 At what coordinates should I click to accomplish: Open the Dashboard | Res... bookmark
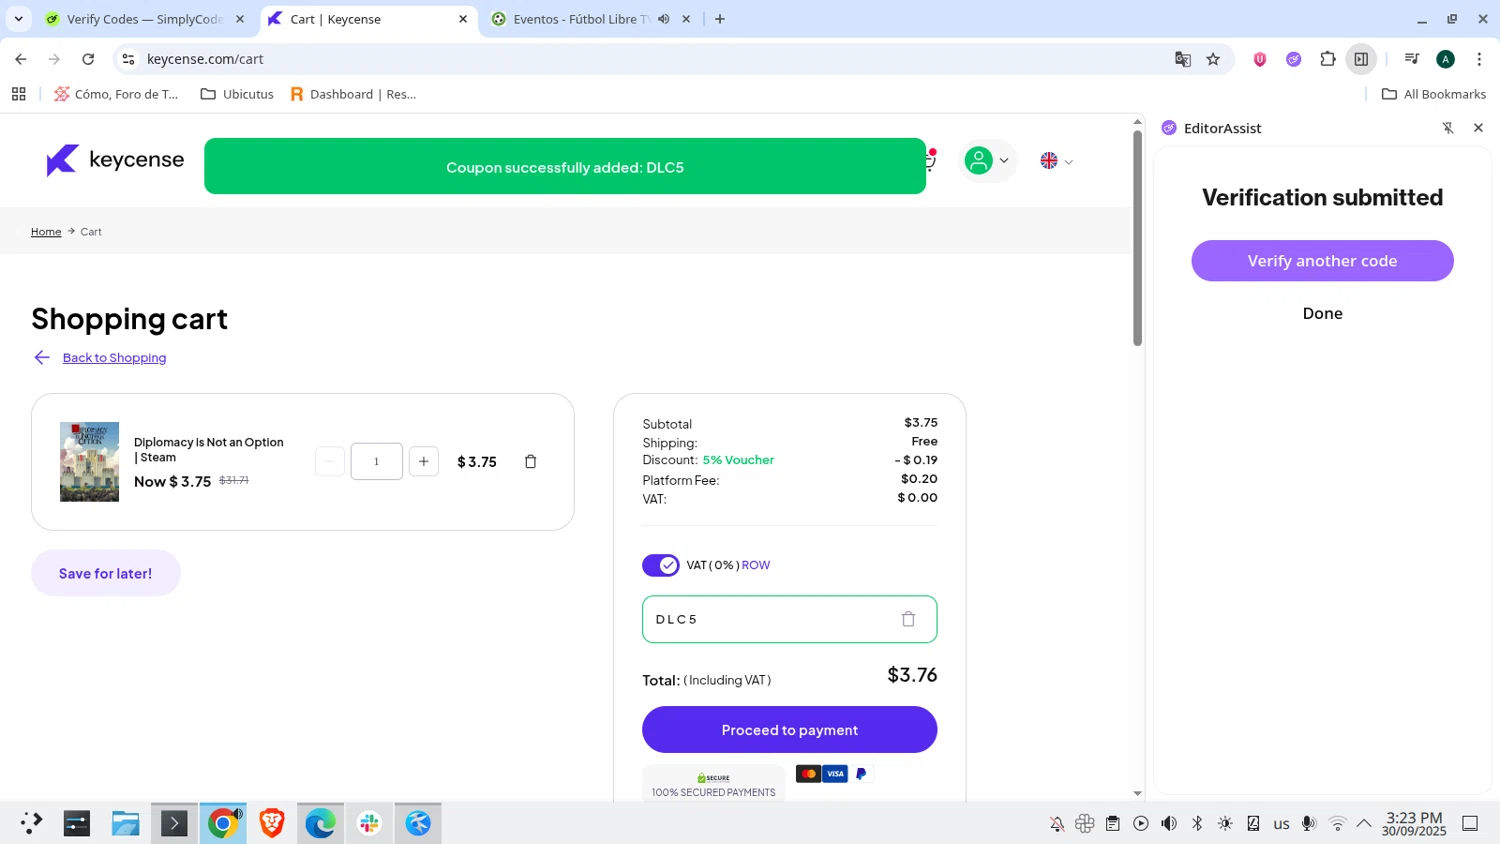coord(353,94)
